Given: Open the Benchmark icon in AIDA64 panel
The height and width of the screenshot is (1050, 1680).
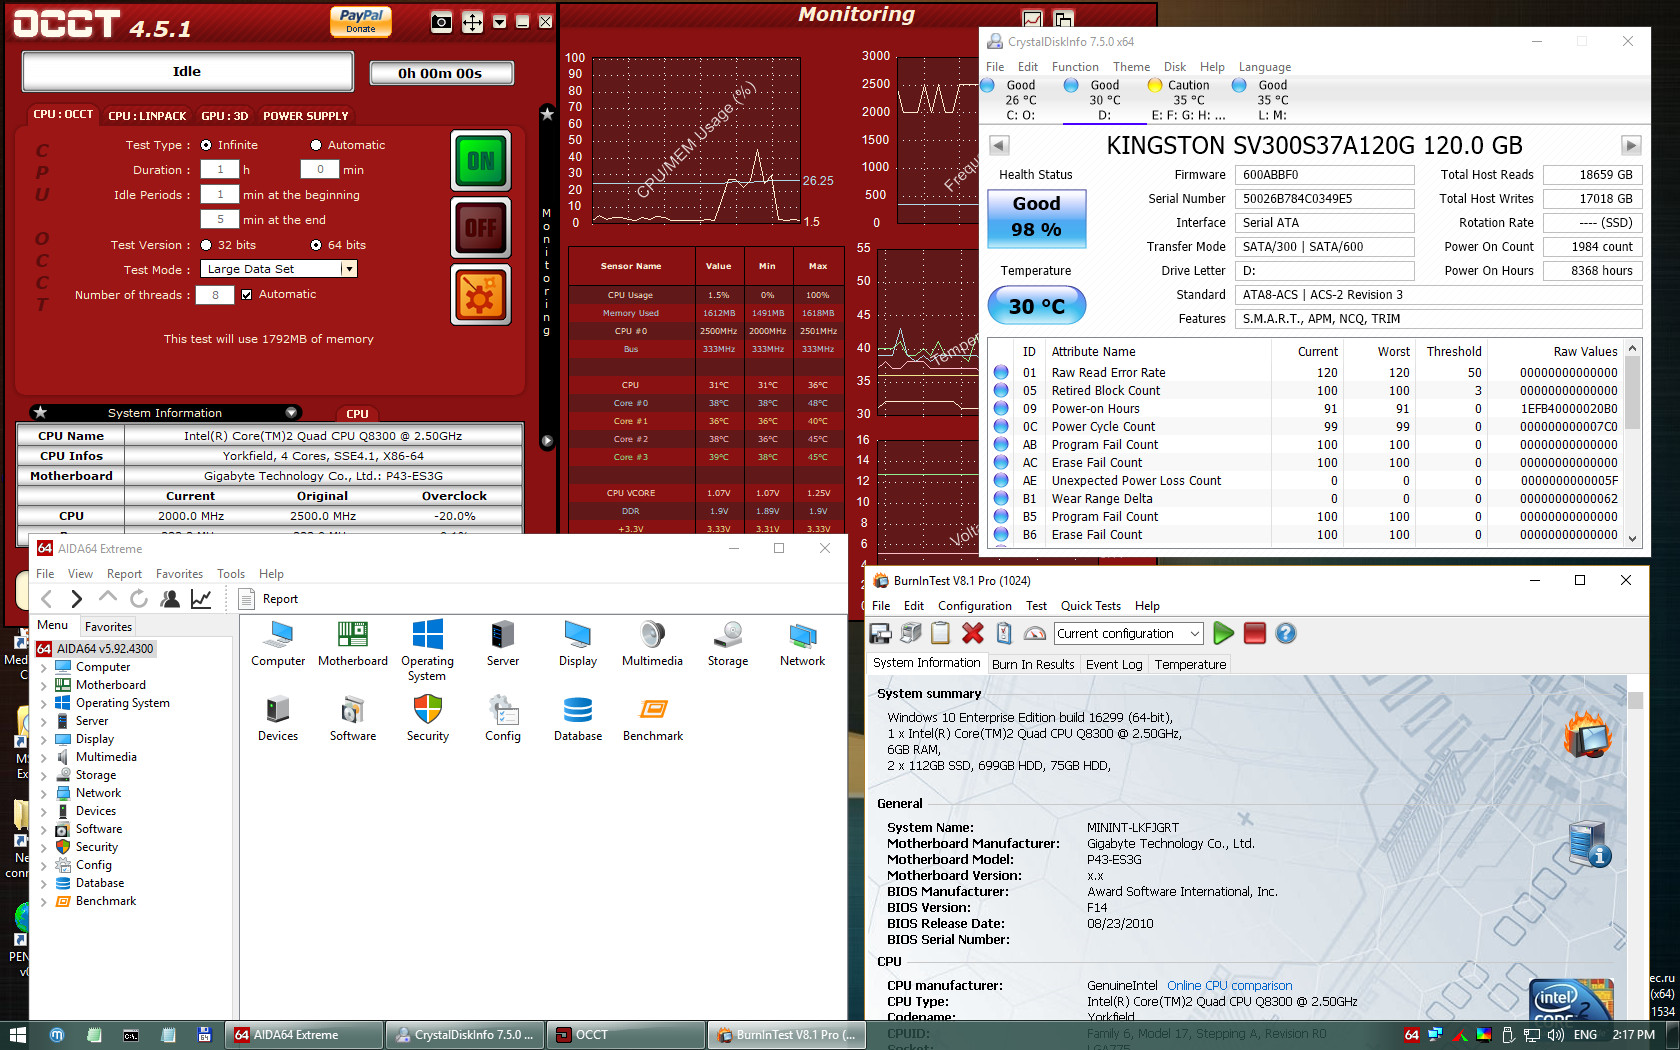Looking at the screenshot, I should point(653,719).
